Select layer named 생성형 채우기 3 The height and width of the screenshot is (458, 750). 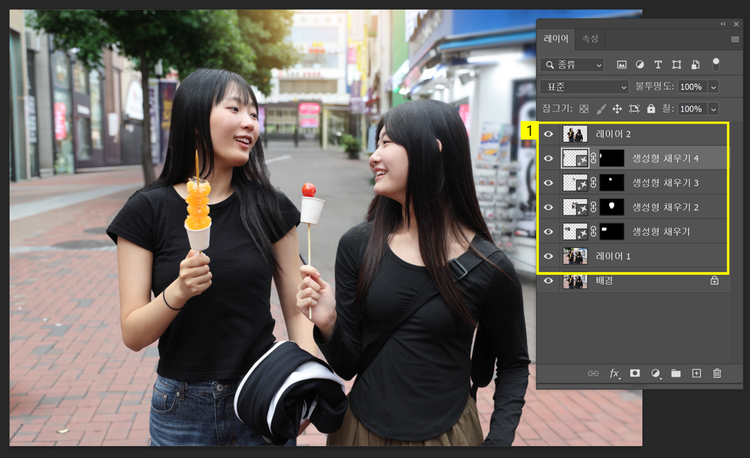pos(665,183)
